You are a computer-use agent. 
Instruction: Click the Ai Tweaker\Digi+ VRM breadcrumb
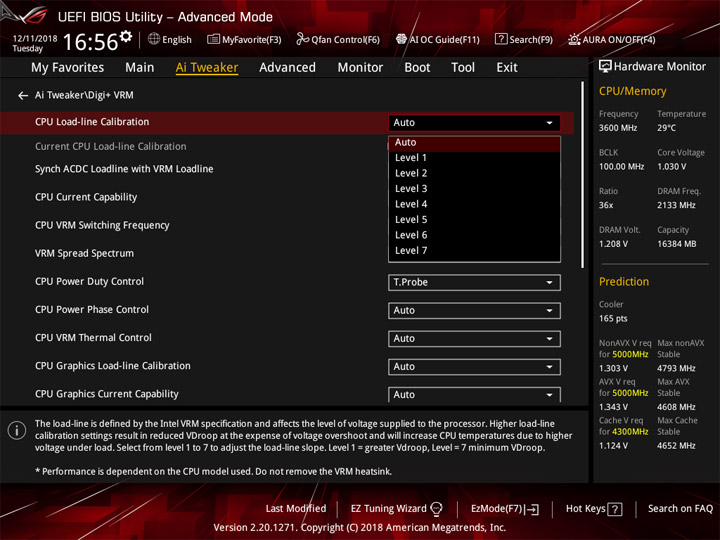point(84,96)
